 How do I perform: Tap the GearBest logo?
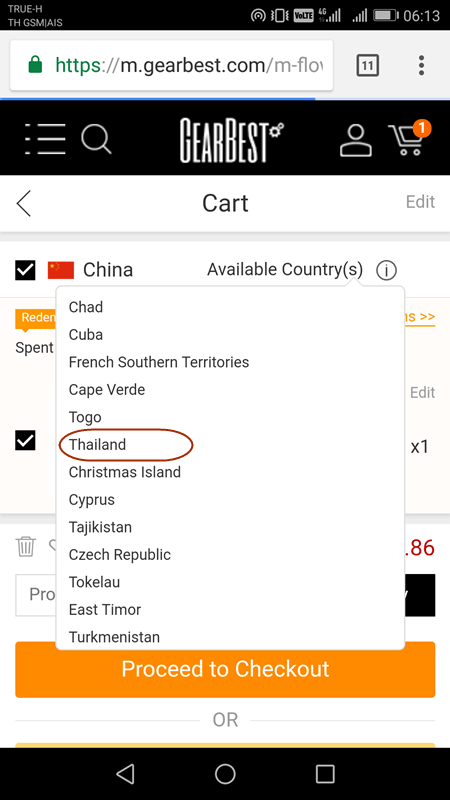coord(232,140)
